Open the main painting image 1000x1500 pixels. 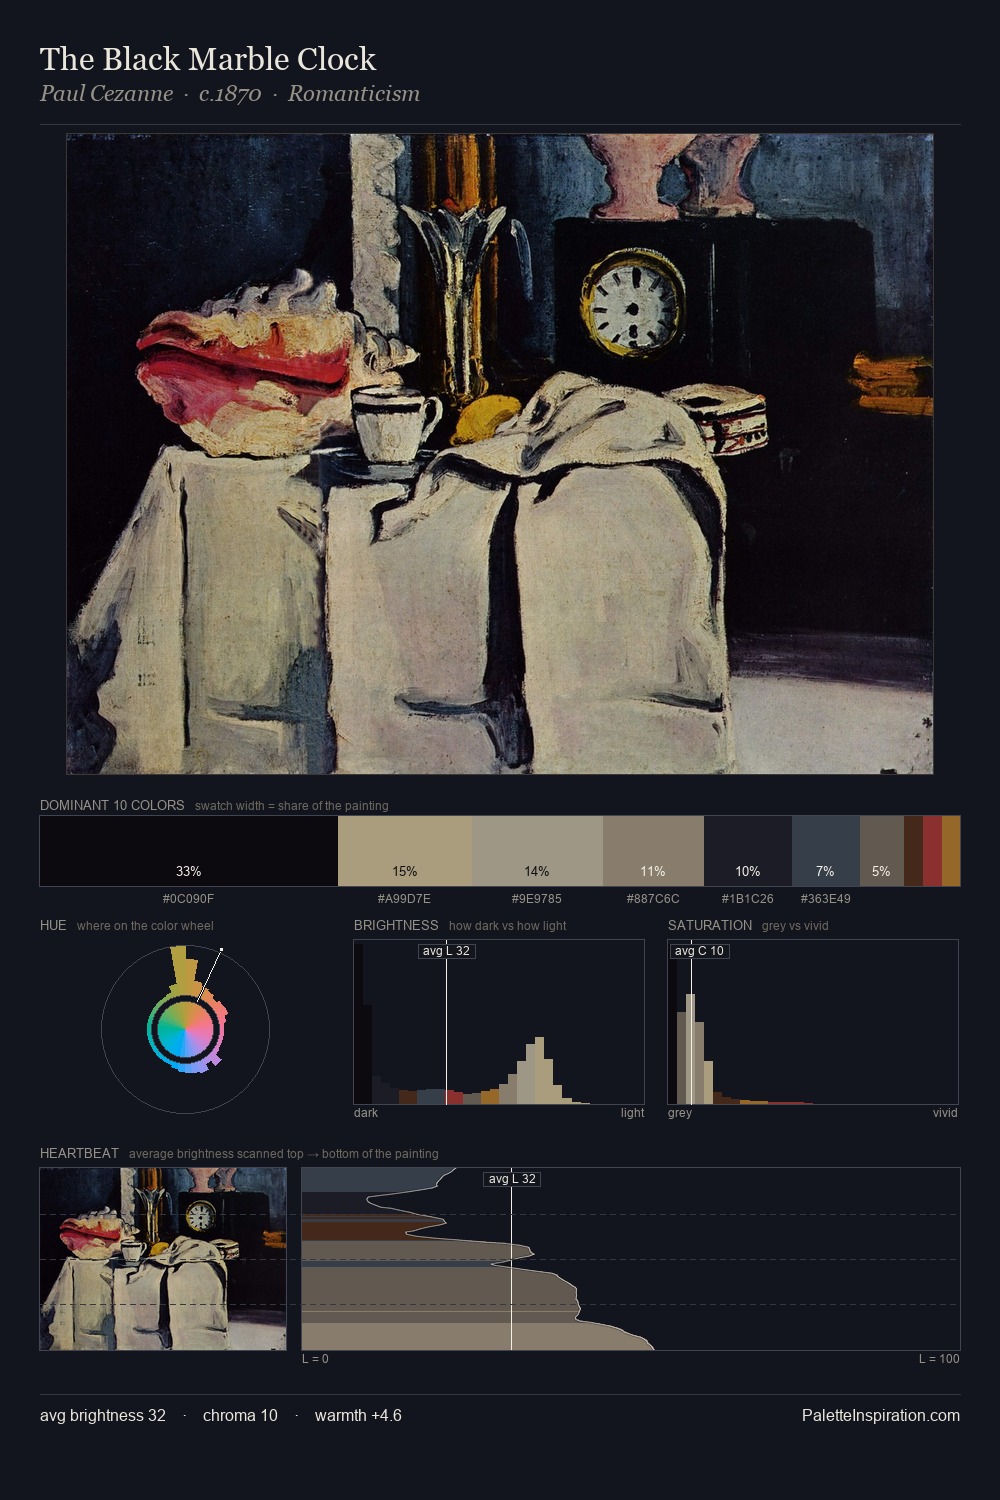[x=500, y=454]
